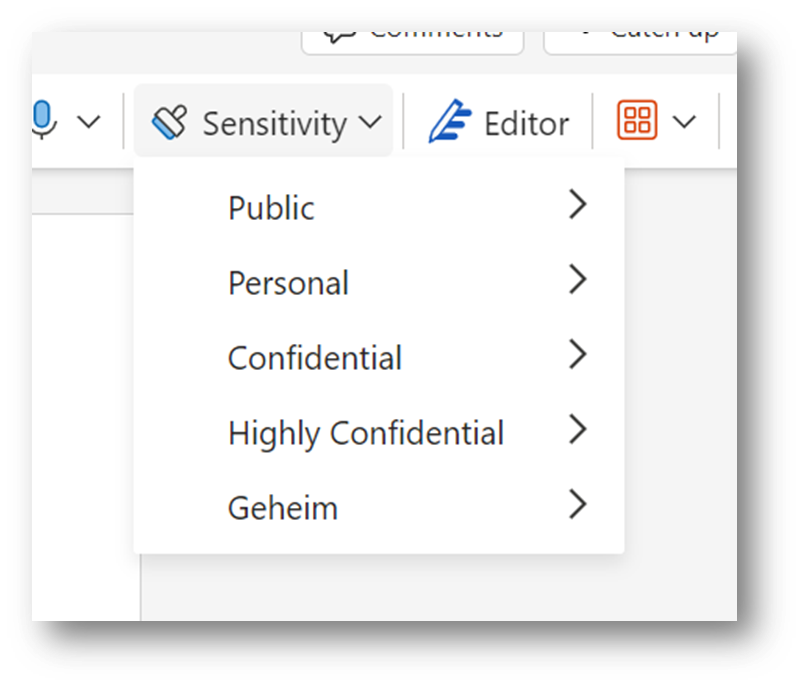Viewport: 802px width, 686px height.
Task: Expand the Public submenu arrow
Action: point(576,206)
